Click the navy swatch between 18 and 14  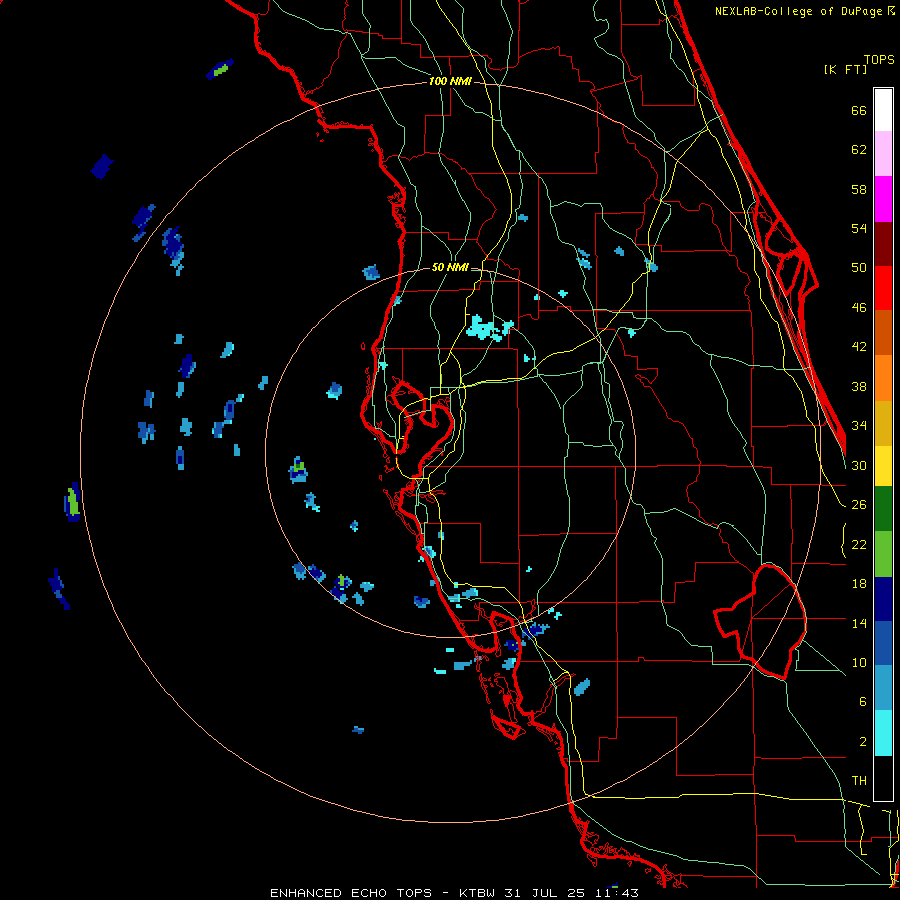[883, 599]
